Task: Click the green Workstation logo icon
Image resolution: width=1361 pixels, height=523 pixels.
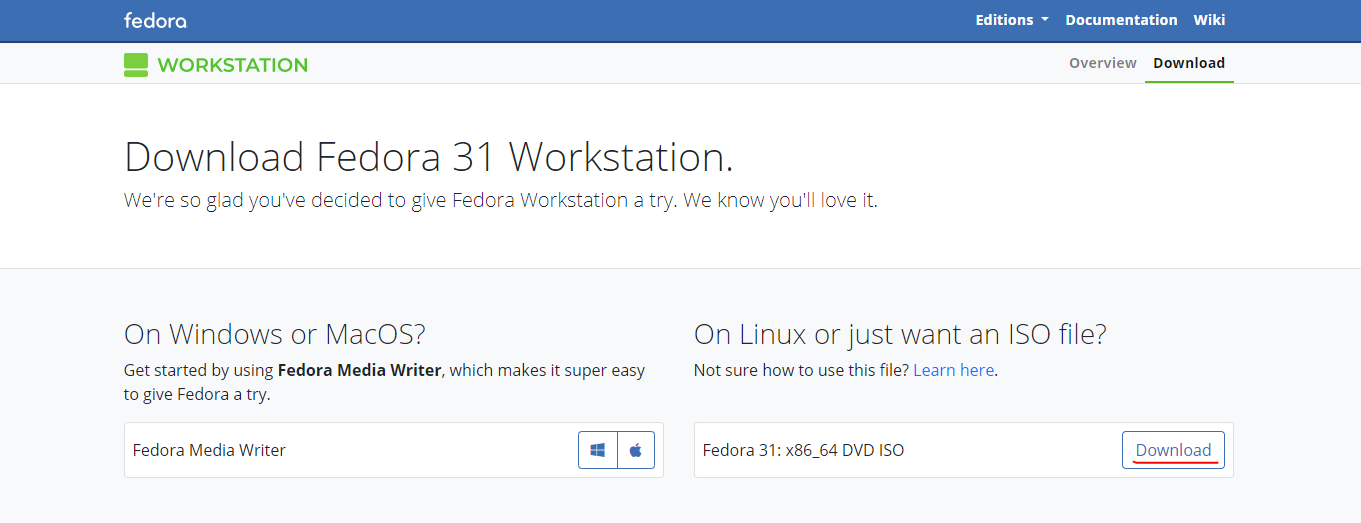Action: (136, 65)
